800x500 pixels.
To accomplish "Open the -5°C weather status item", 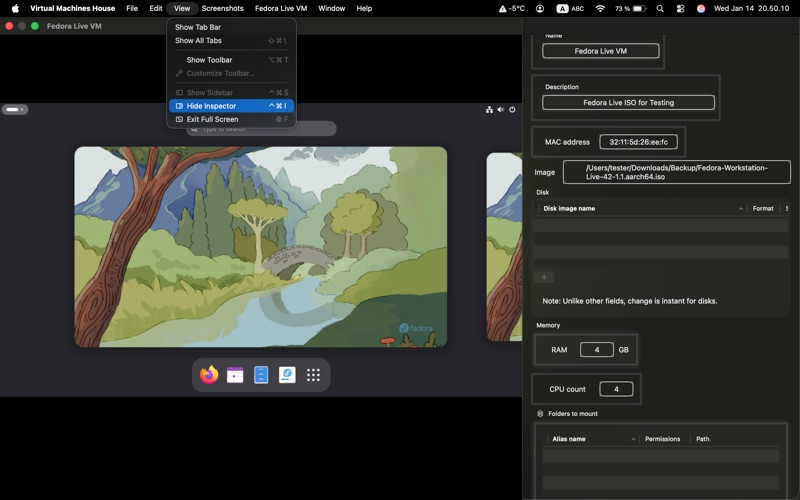I will click(512, 8).
